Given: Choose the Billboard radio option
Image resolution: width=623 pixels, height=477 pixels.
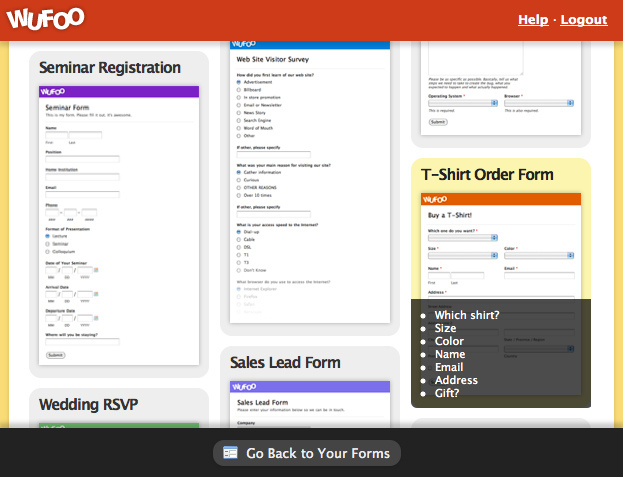Looking at the screenshot, I should [239, 90].
